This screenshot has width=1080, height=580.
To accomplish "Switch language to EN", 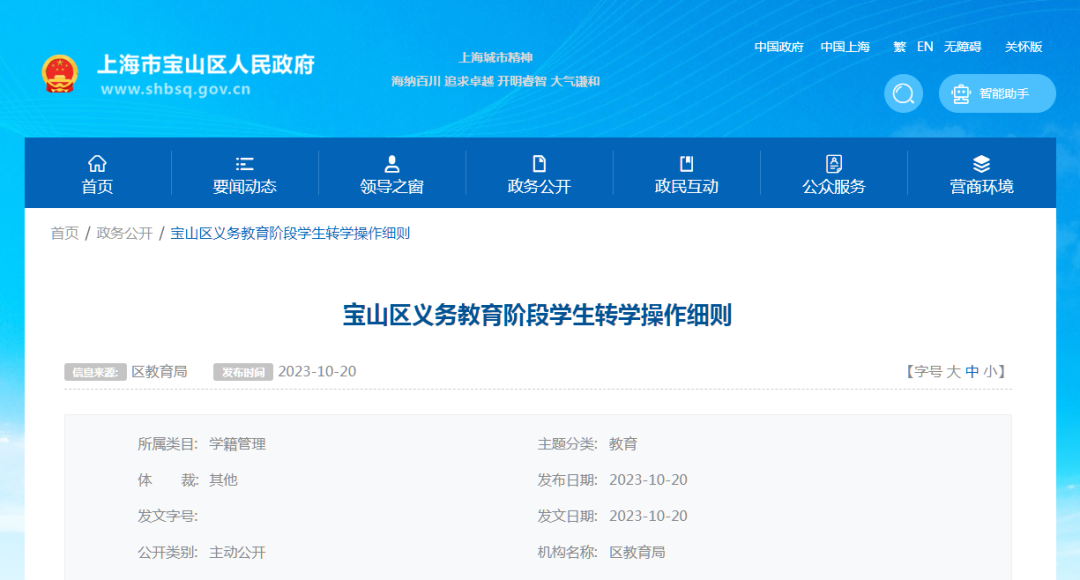I will 925,47.
